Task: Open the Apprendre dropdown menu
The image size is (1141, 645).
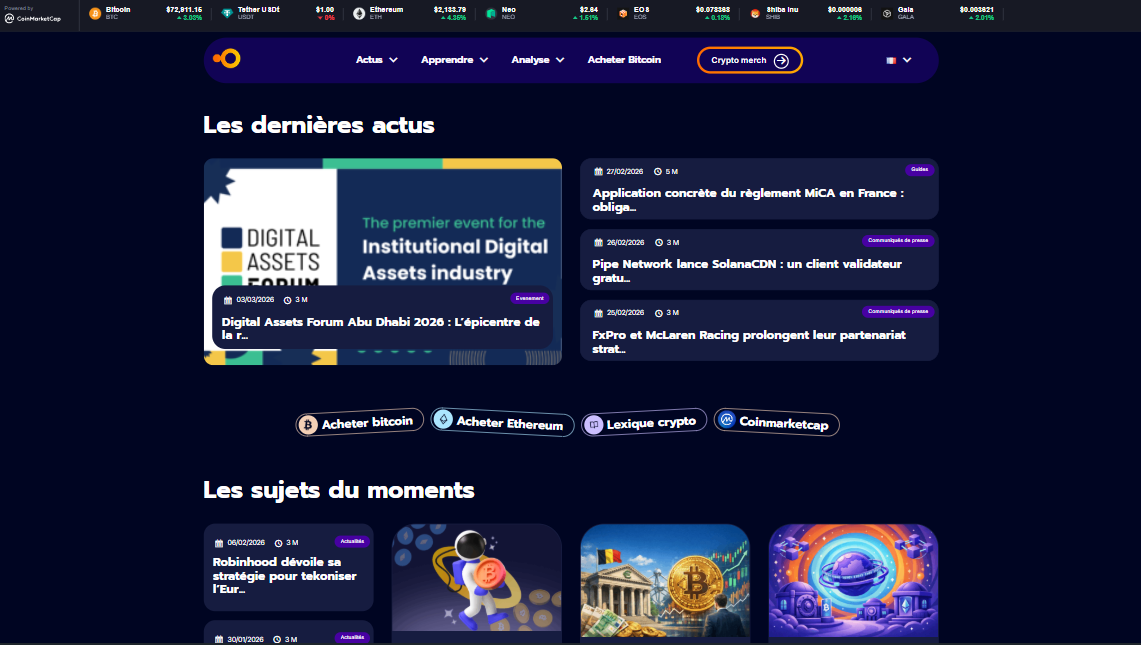Action: pos(454,60)
